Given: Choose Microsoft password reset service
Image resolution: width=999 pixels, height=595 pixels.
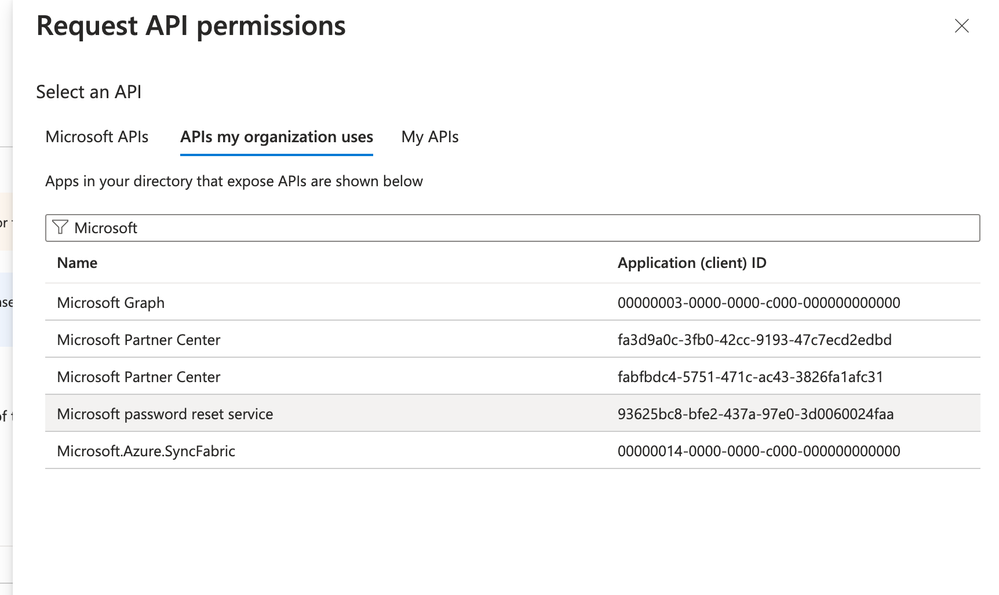Looking at the screenshot, I should (x=165, y=414).
